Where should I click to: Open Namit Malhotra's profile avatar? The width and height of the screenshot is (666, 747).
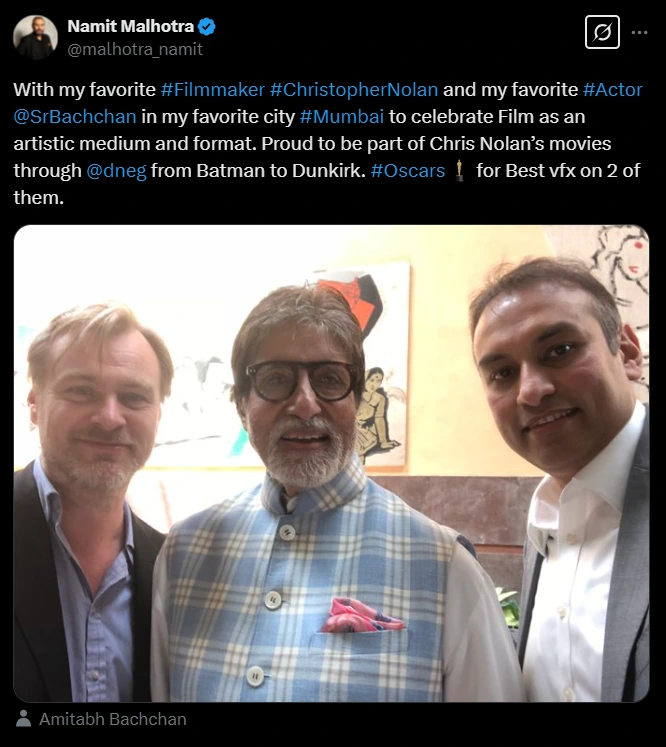coord(35,37)
